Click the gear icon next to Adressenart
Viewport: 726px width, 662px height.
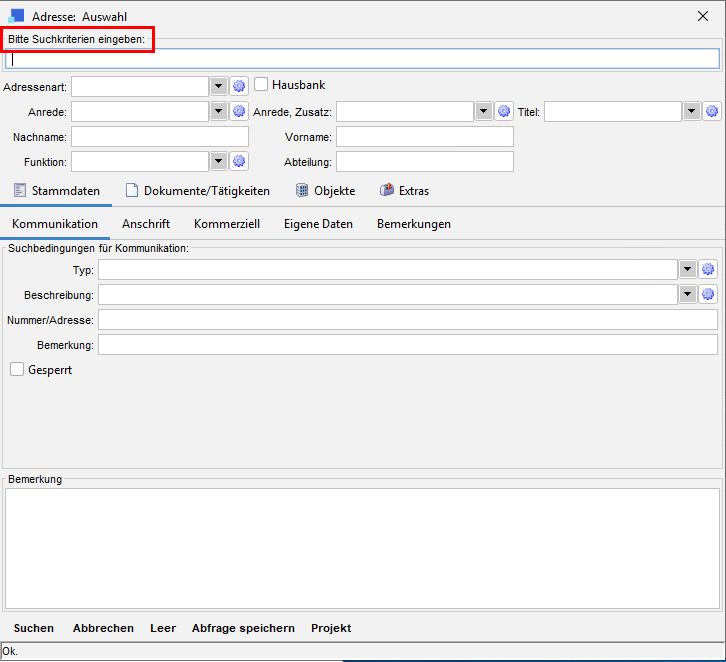point(239,86)
